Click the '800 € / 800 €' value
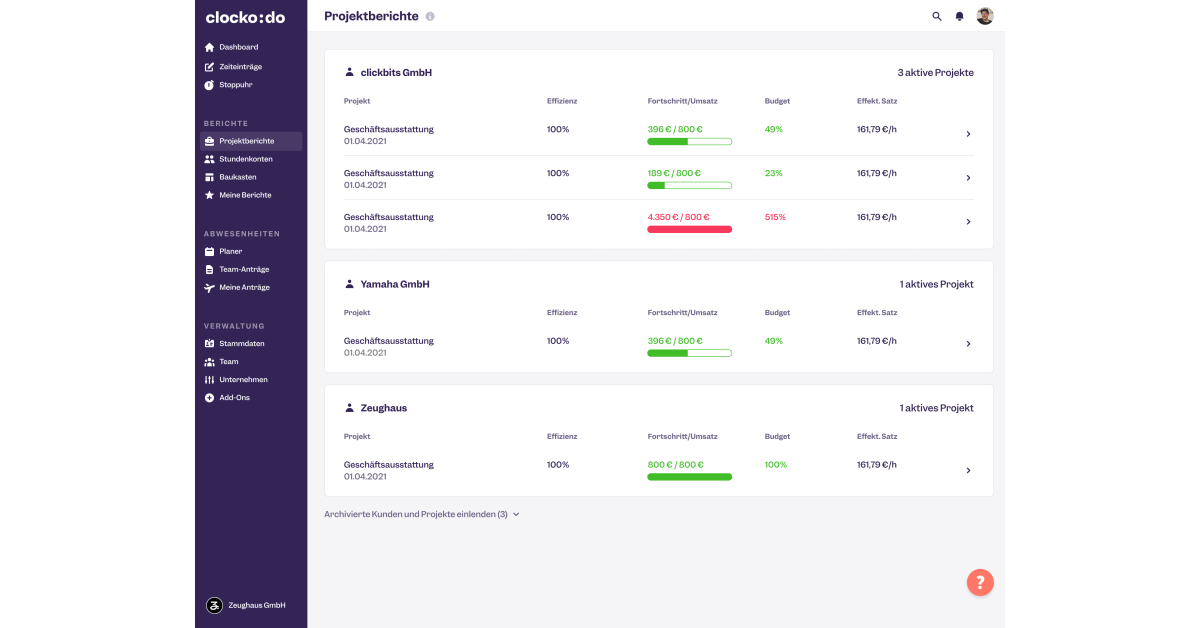This screenshot has height=628, width=1200. (x=676, y=465)
